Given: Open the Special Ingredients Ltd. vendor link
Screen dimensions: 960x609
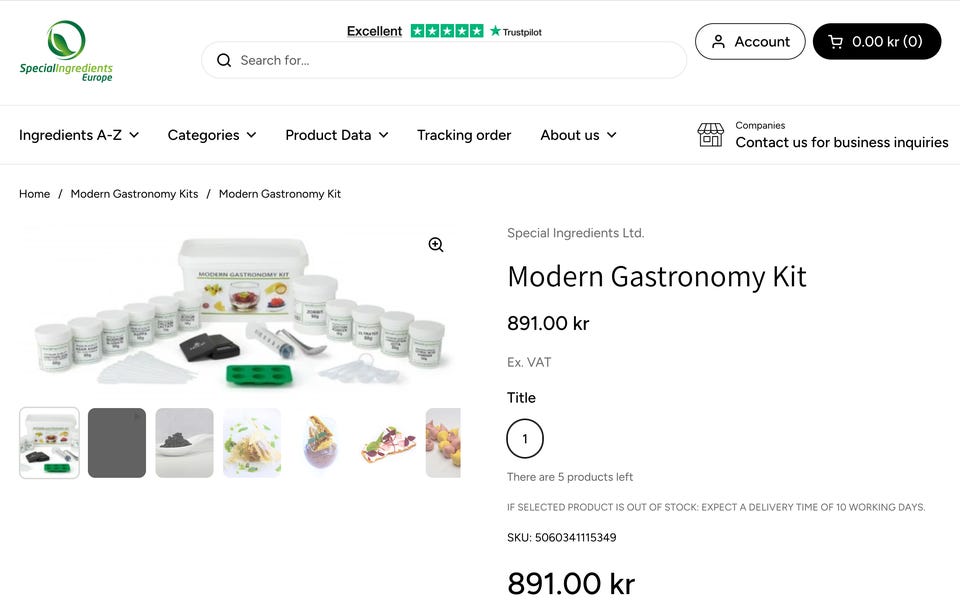Looking at the screenshot, I should pyautogui.click(x=575, y=233).
